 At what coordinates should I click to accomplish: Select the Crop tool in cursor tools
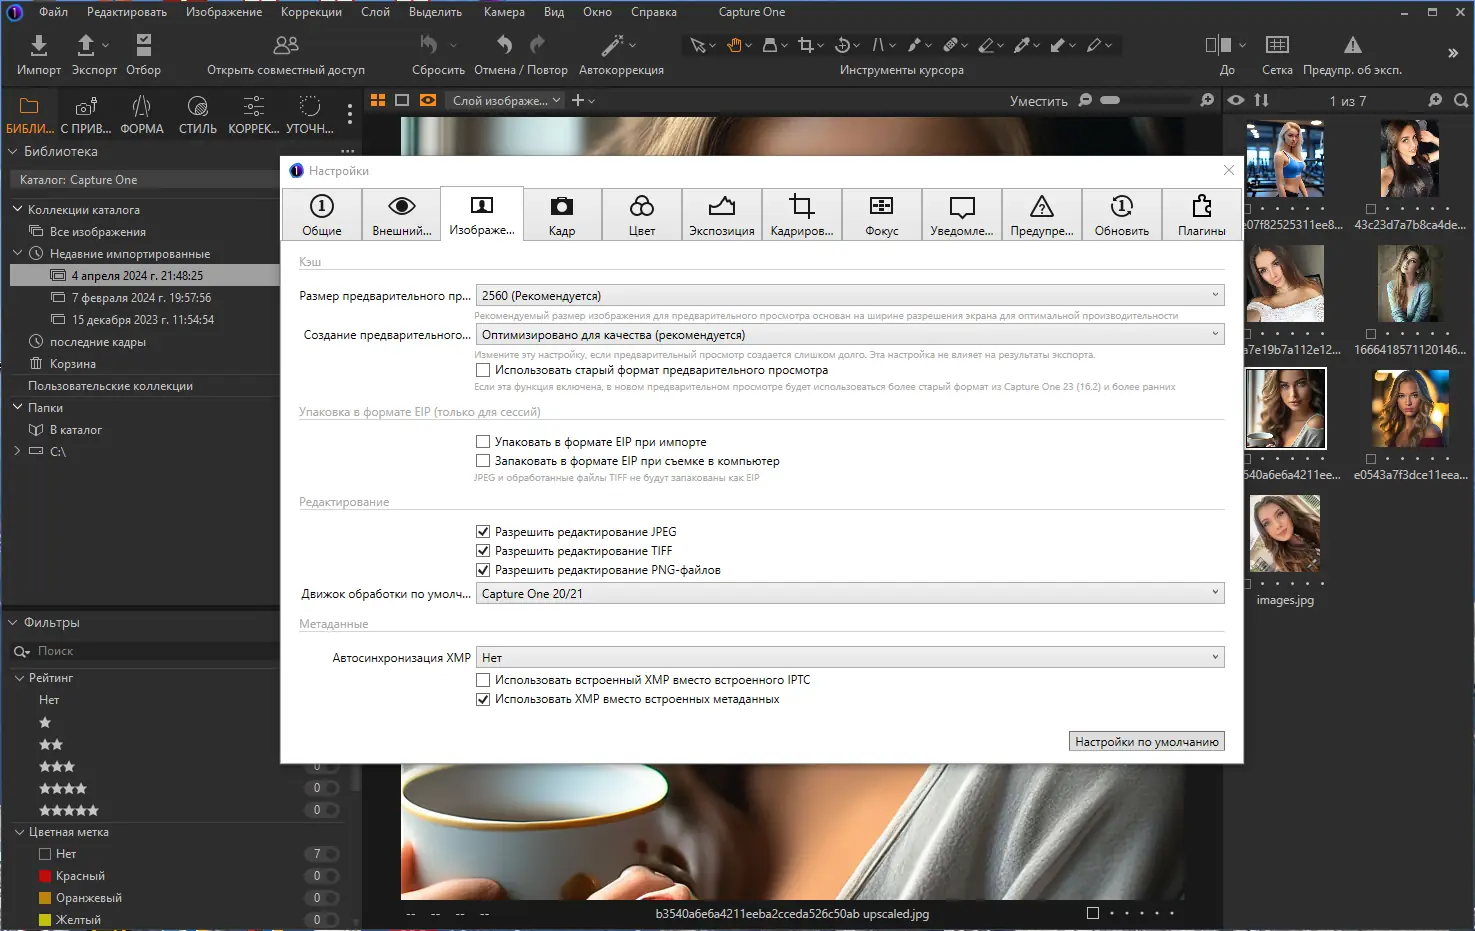[x=805, y=45]
